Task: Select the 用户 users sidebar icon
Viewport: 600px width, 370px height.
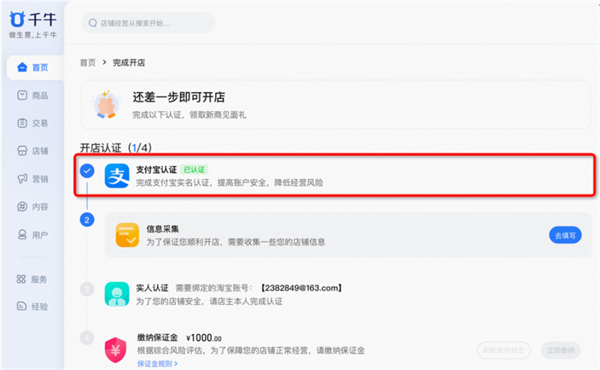Action: tap(22, 235)
